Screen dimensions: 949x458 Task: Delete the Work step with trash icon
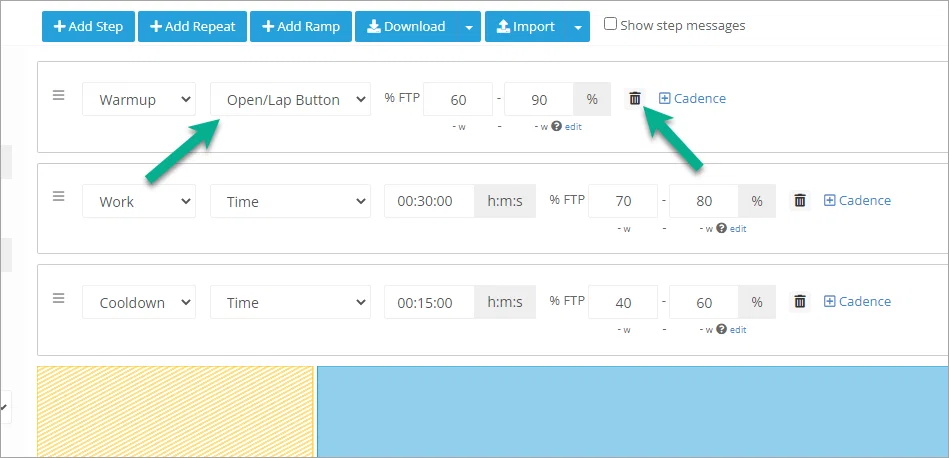coord(800,200)
